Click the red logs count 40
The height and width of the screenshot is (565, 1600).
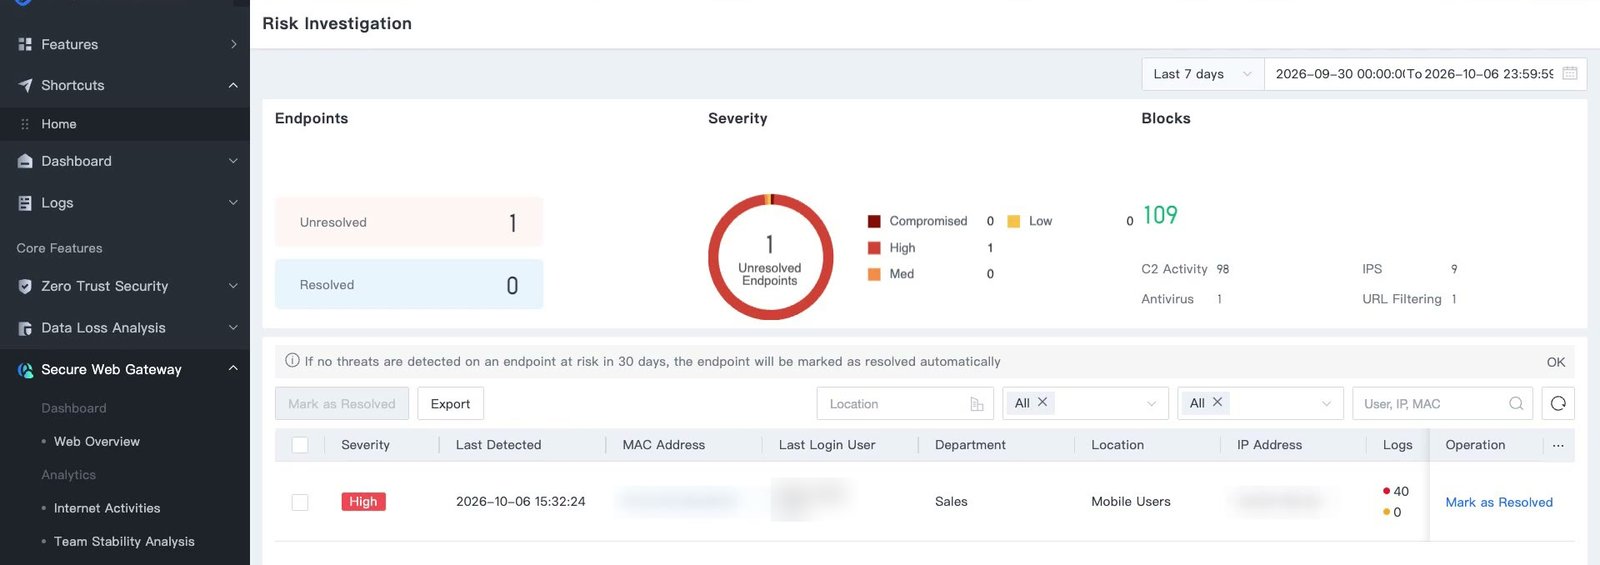(1400, 491)
